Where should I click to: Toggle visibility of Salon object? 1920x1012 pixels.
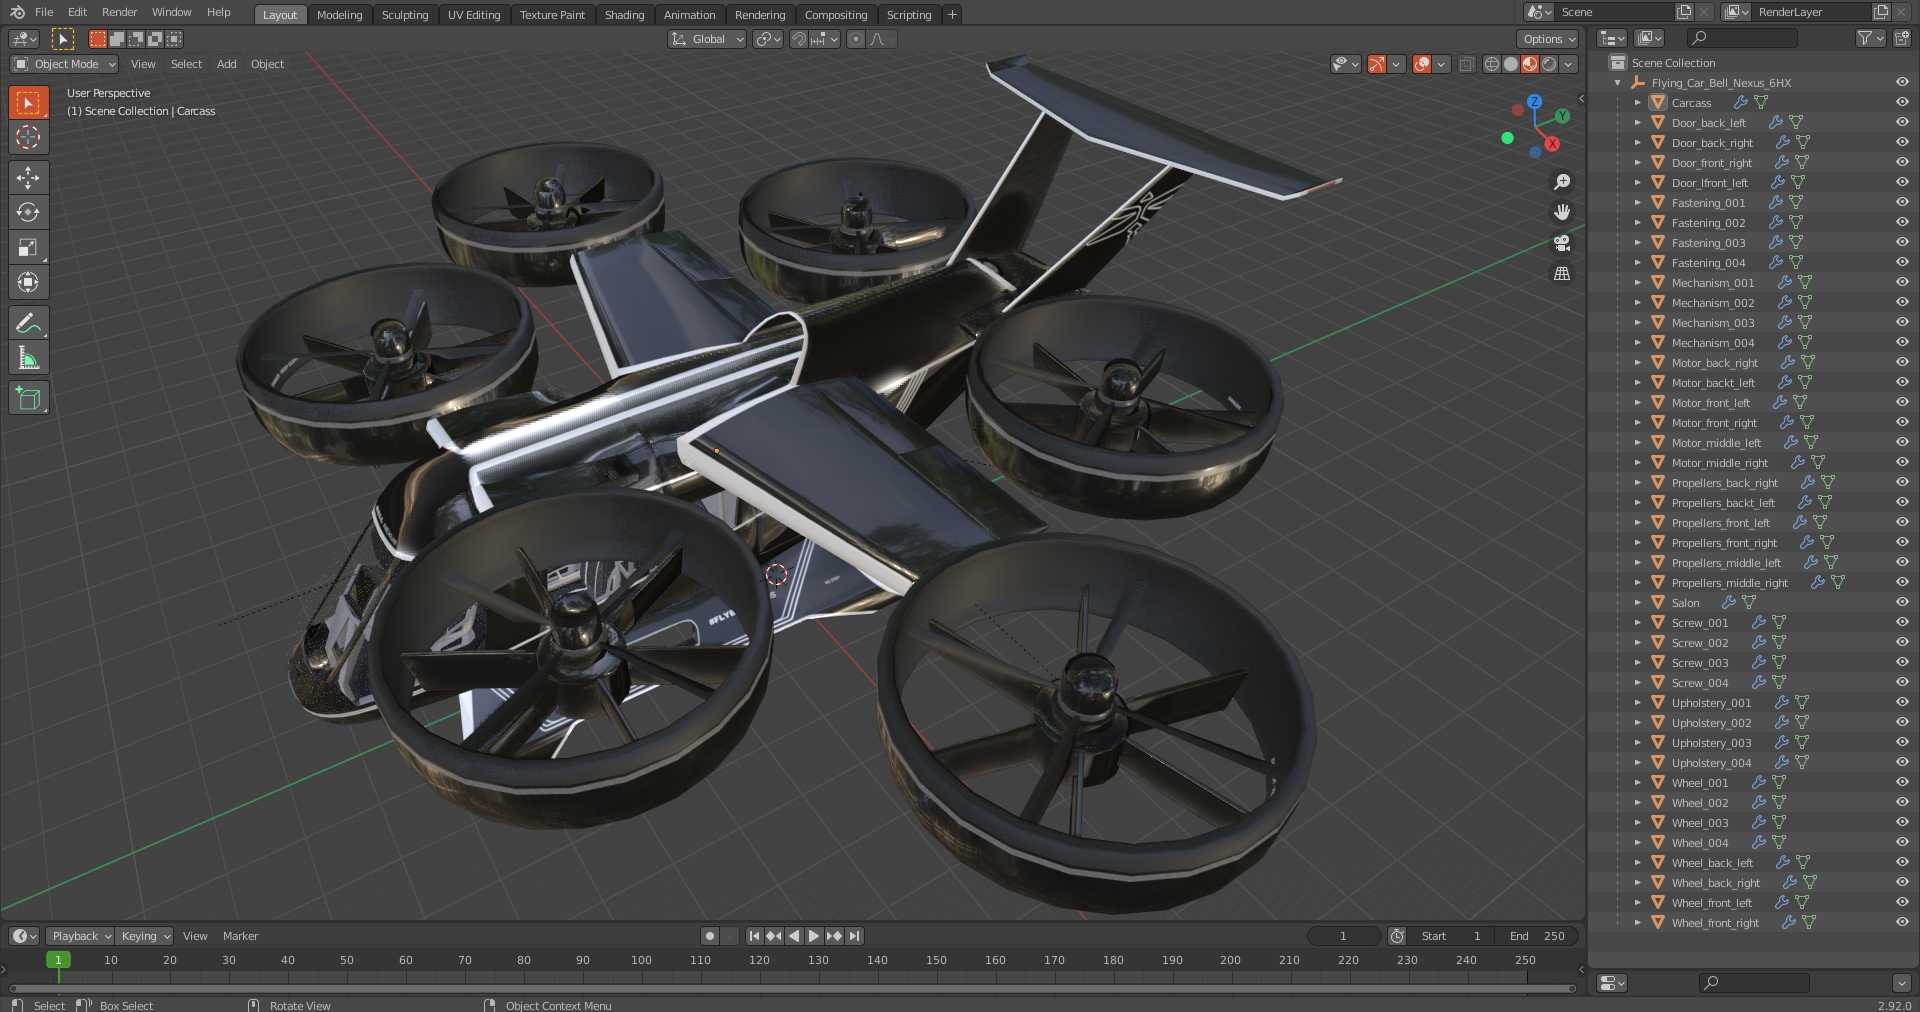coord(1902,602)
